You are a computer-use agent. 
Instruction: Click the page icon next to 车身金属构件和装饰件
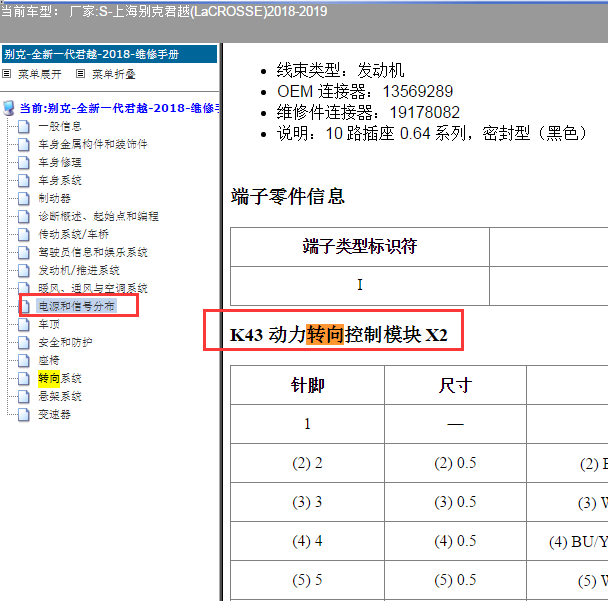pos(24,144)
